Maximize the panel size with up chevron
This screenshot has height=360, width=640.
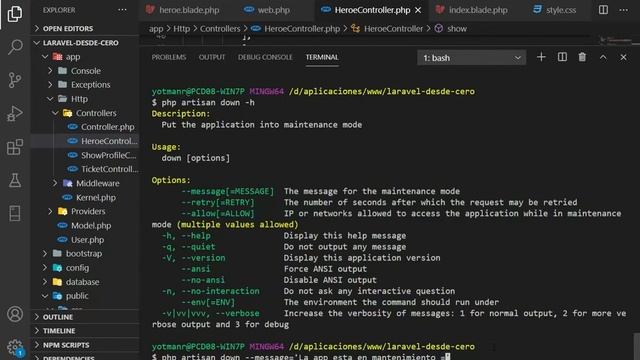pos(603,57)
